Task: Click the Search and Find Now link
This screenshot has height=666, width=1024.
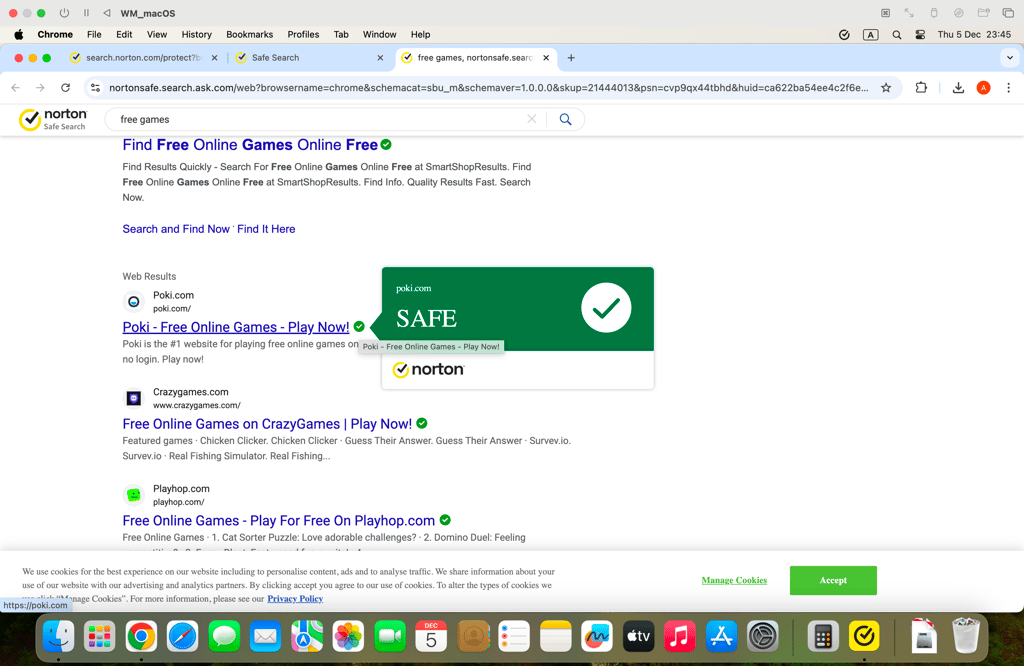Action: click(x=176, y=229)
